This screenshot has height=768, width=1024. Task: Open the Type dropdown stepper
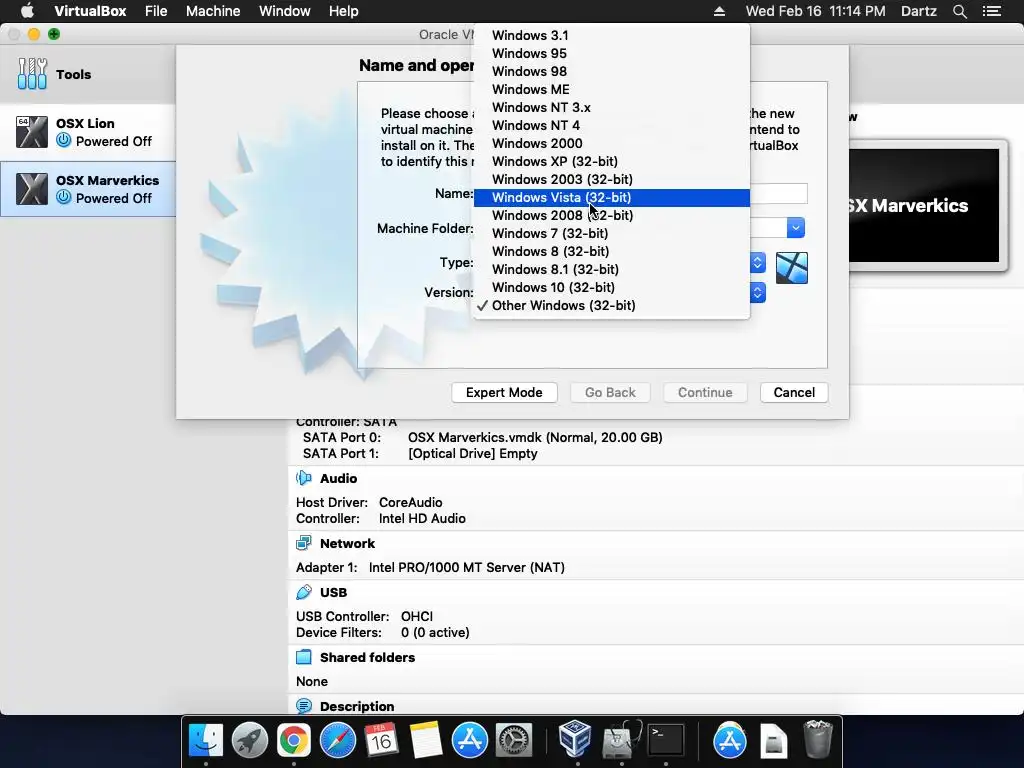point(758,263)
